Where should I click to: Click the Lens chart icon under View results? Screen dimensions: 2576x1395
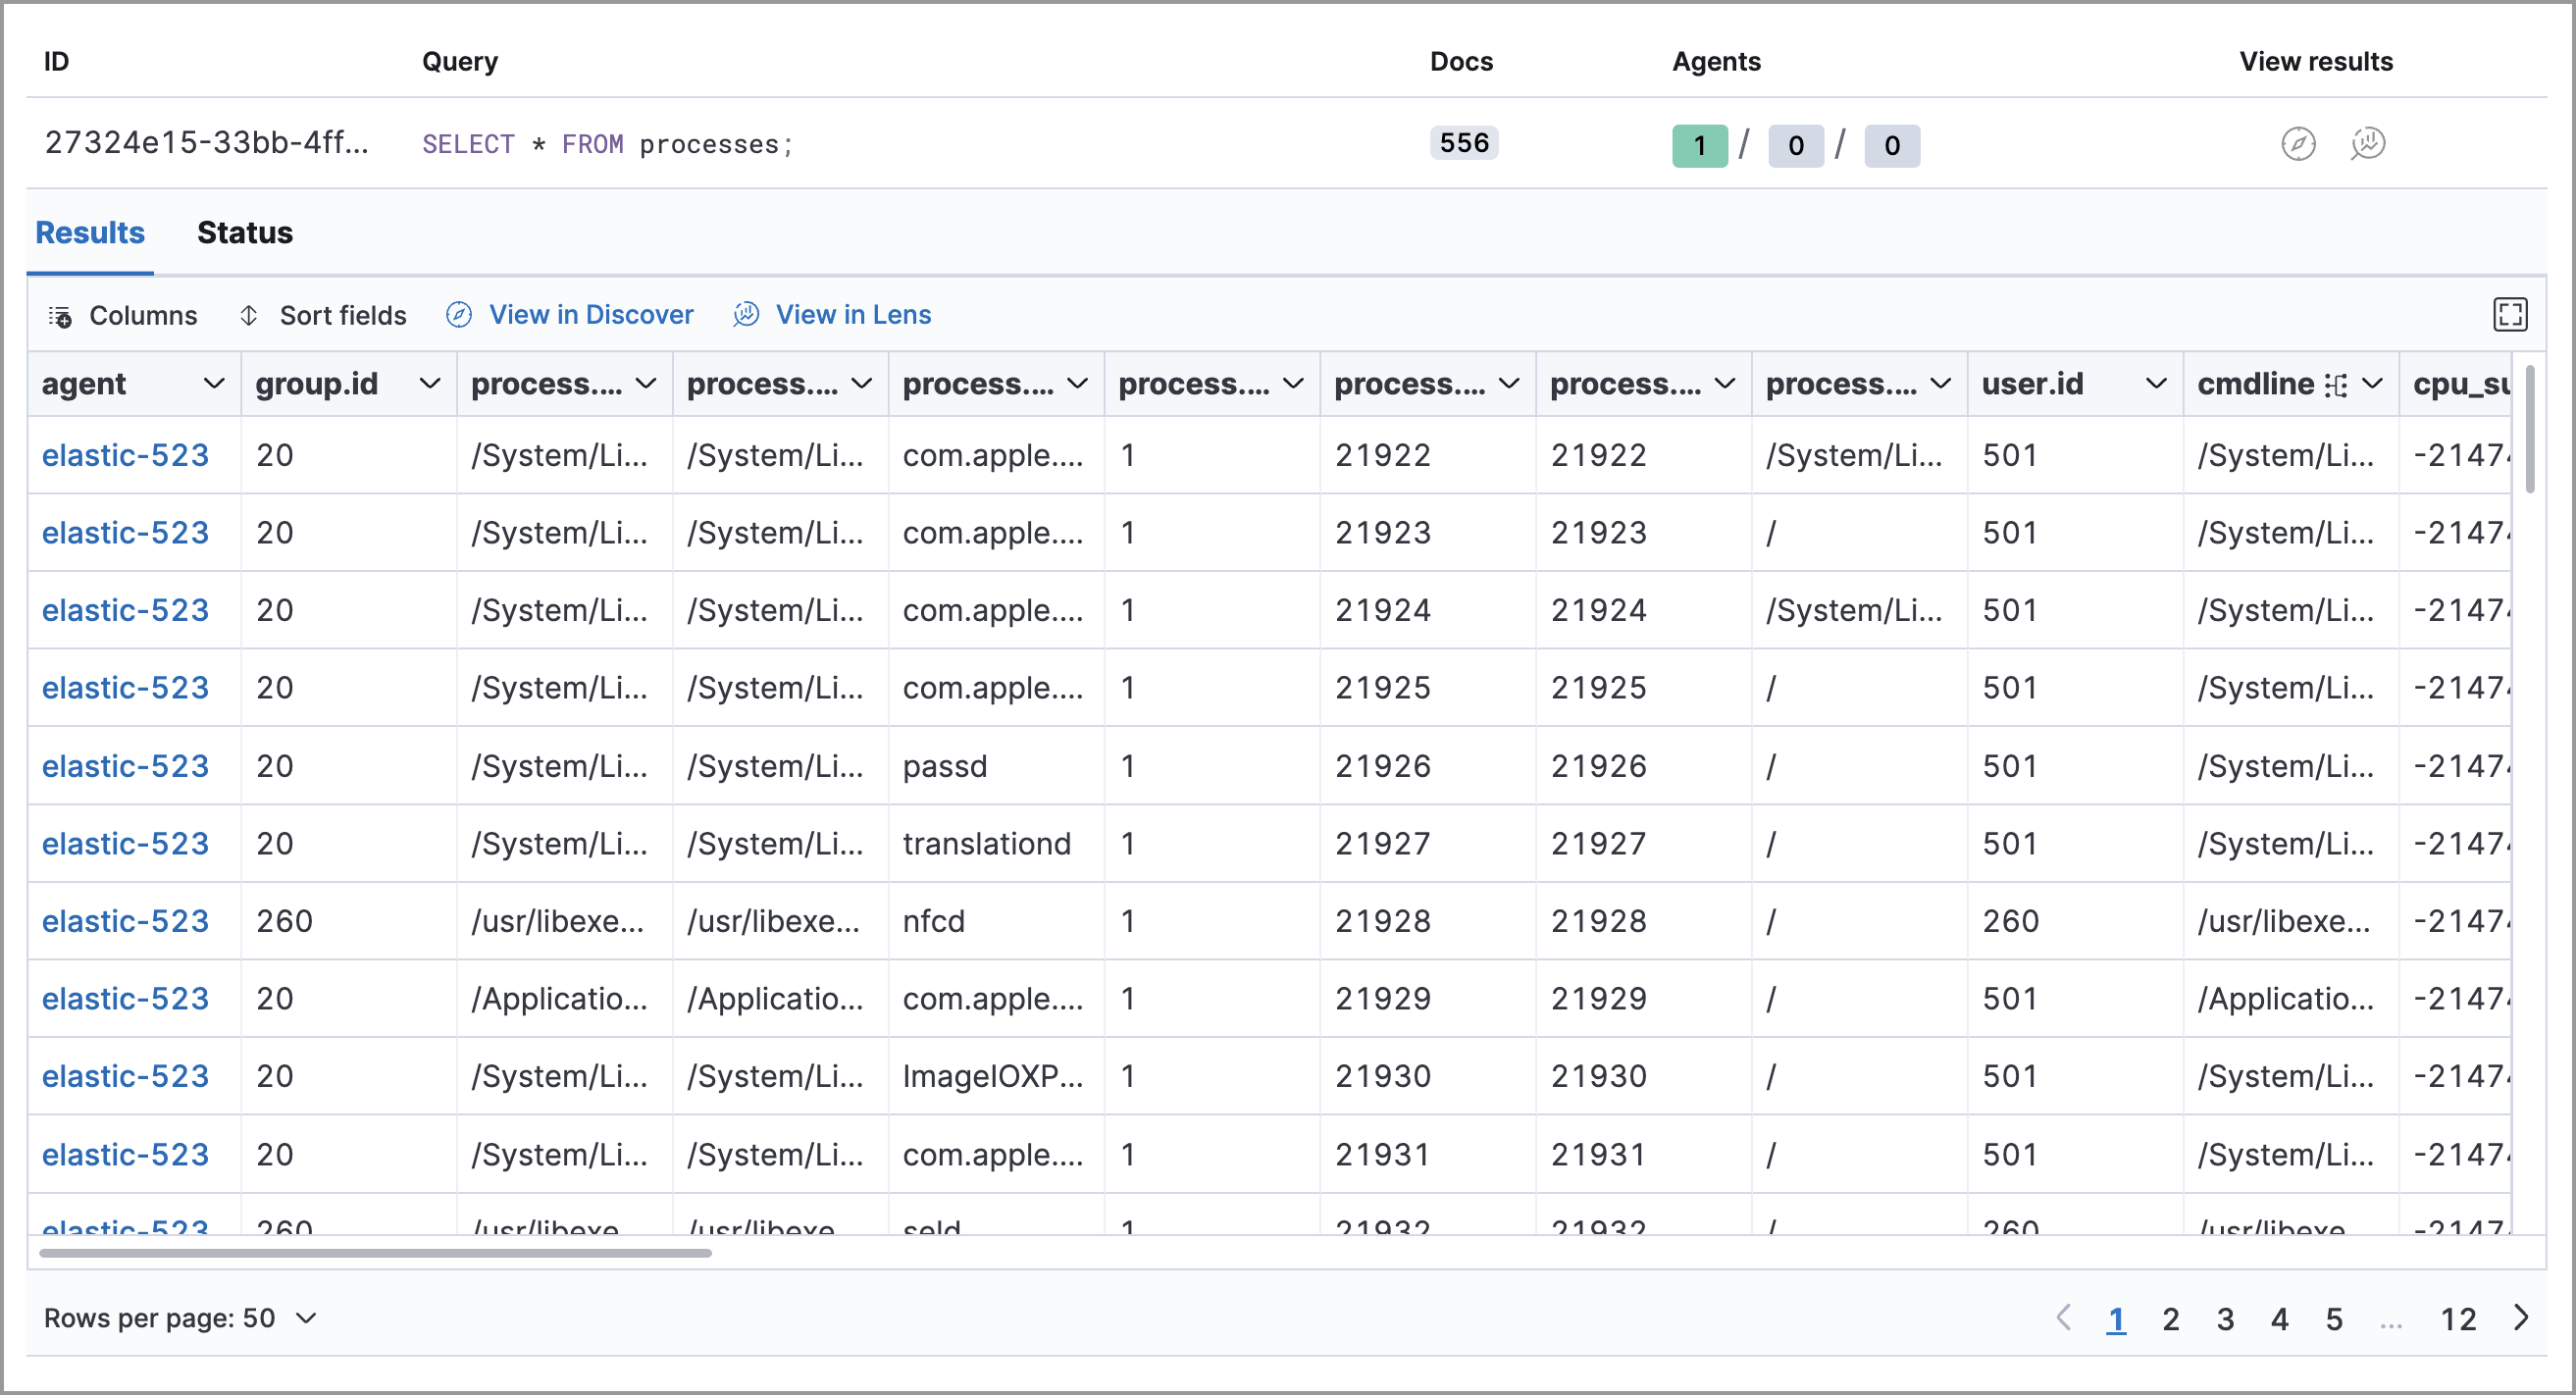pos(2367,144)
